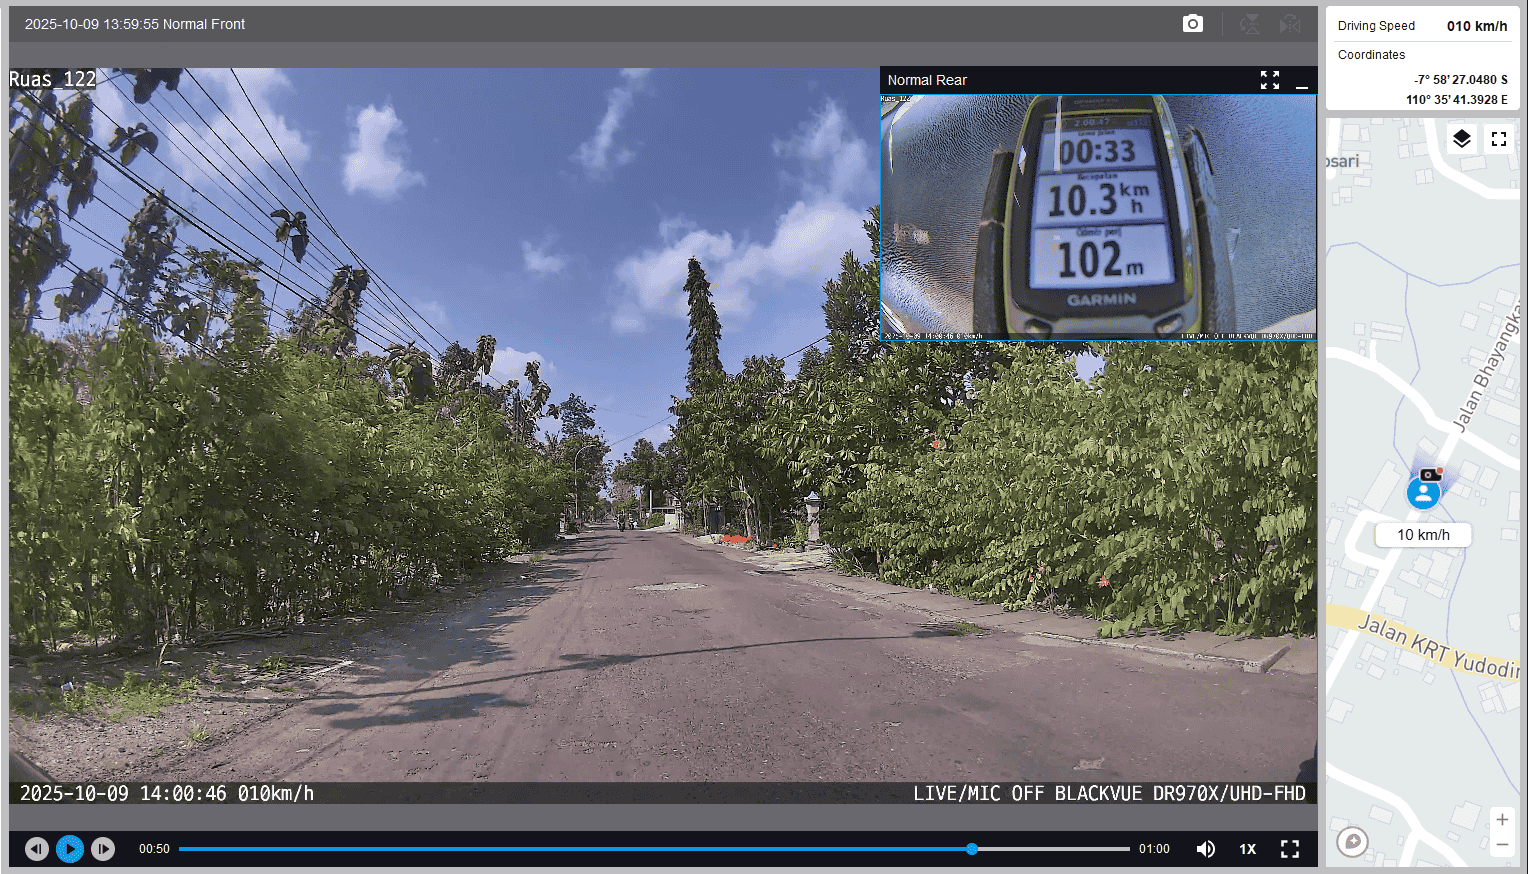
Task: Click the 10 km/h speed label on map
Action: [1422, 535]
